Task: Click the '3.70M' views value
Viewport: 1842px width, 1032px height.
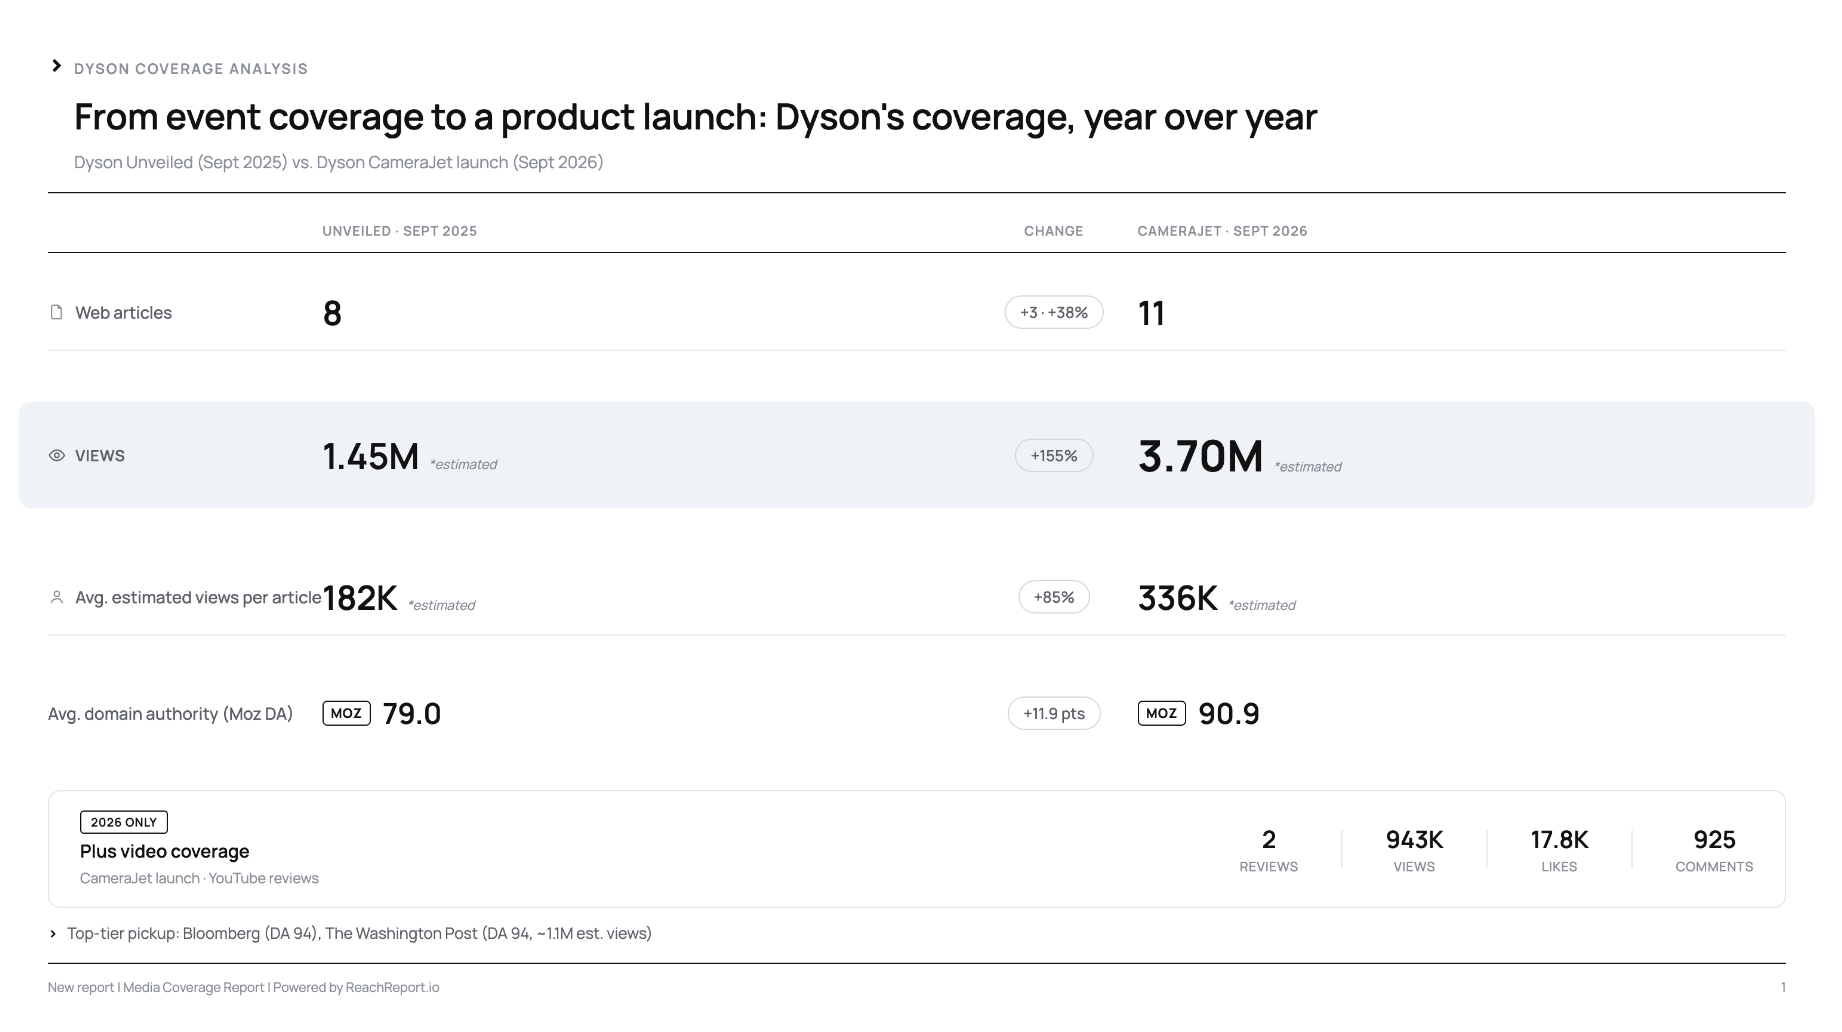Action: [x=1201, y=457]
